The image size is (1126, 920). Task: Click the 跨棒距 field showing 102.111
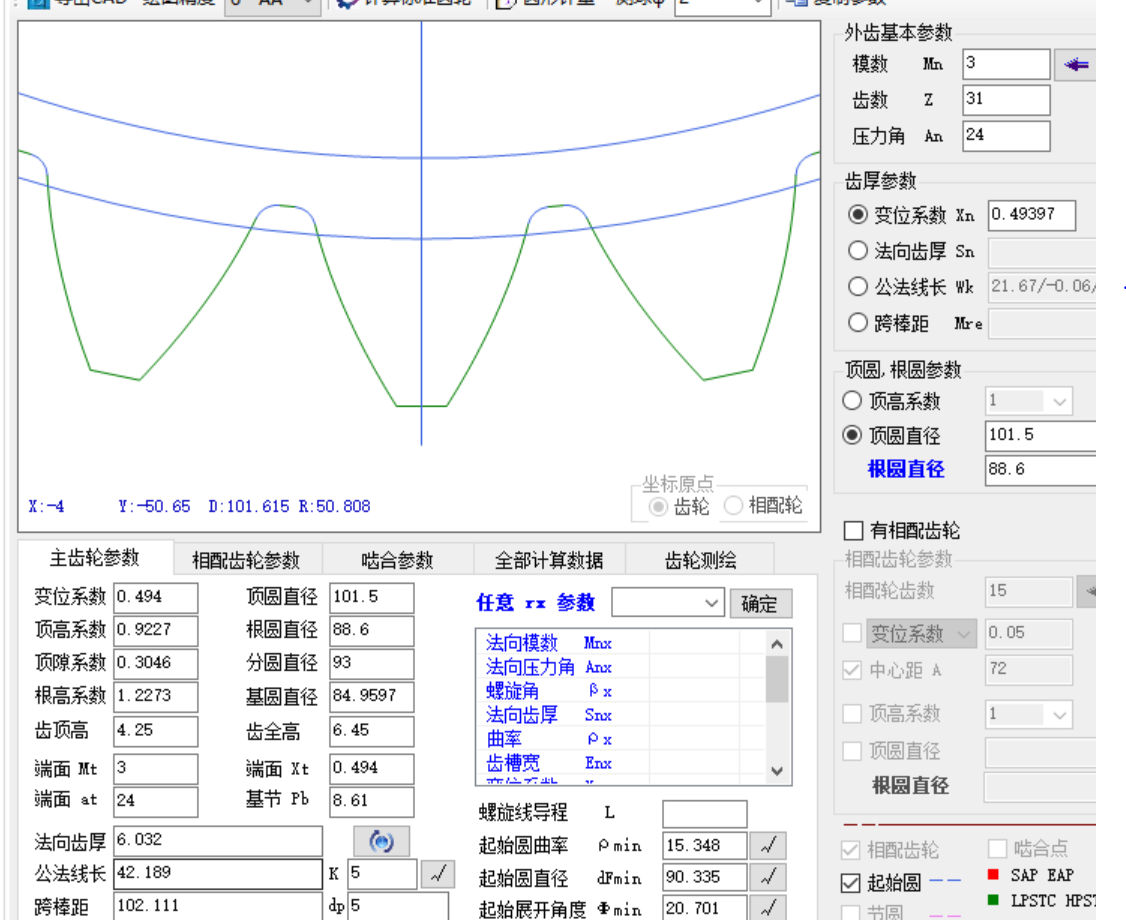click(x=218, y=906)
